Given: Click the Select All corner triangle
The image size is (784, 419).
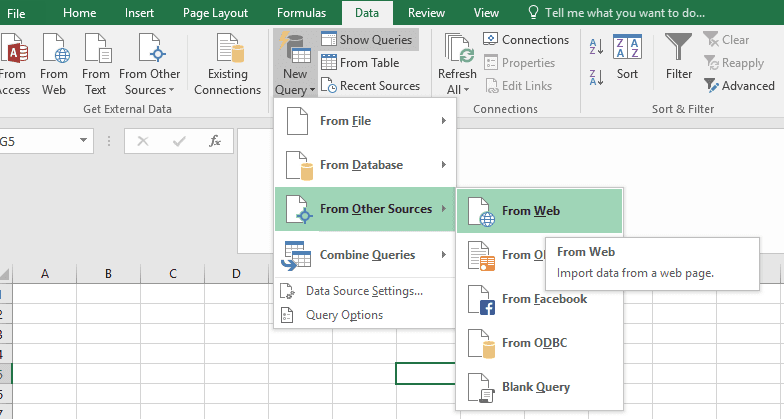Looking at the screenshot, I should point(4,274).
